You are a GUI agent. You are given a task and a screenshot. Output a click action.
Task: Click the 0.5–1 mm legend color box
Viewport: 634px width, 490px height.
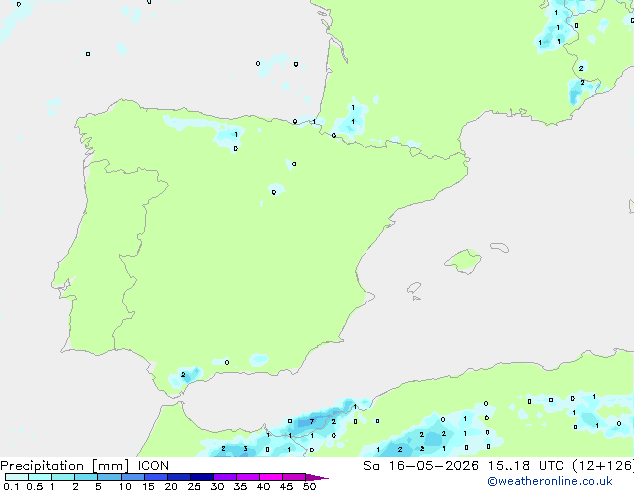pos(40,477)
